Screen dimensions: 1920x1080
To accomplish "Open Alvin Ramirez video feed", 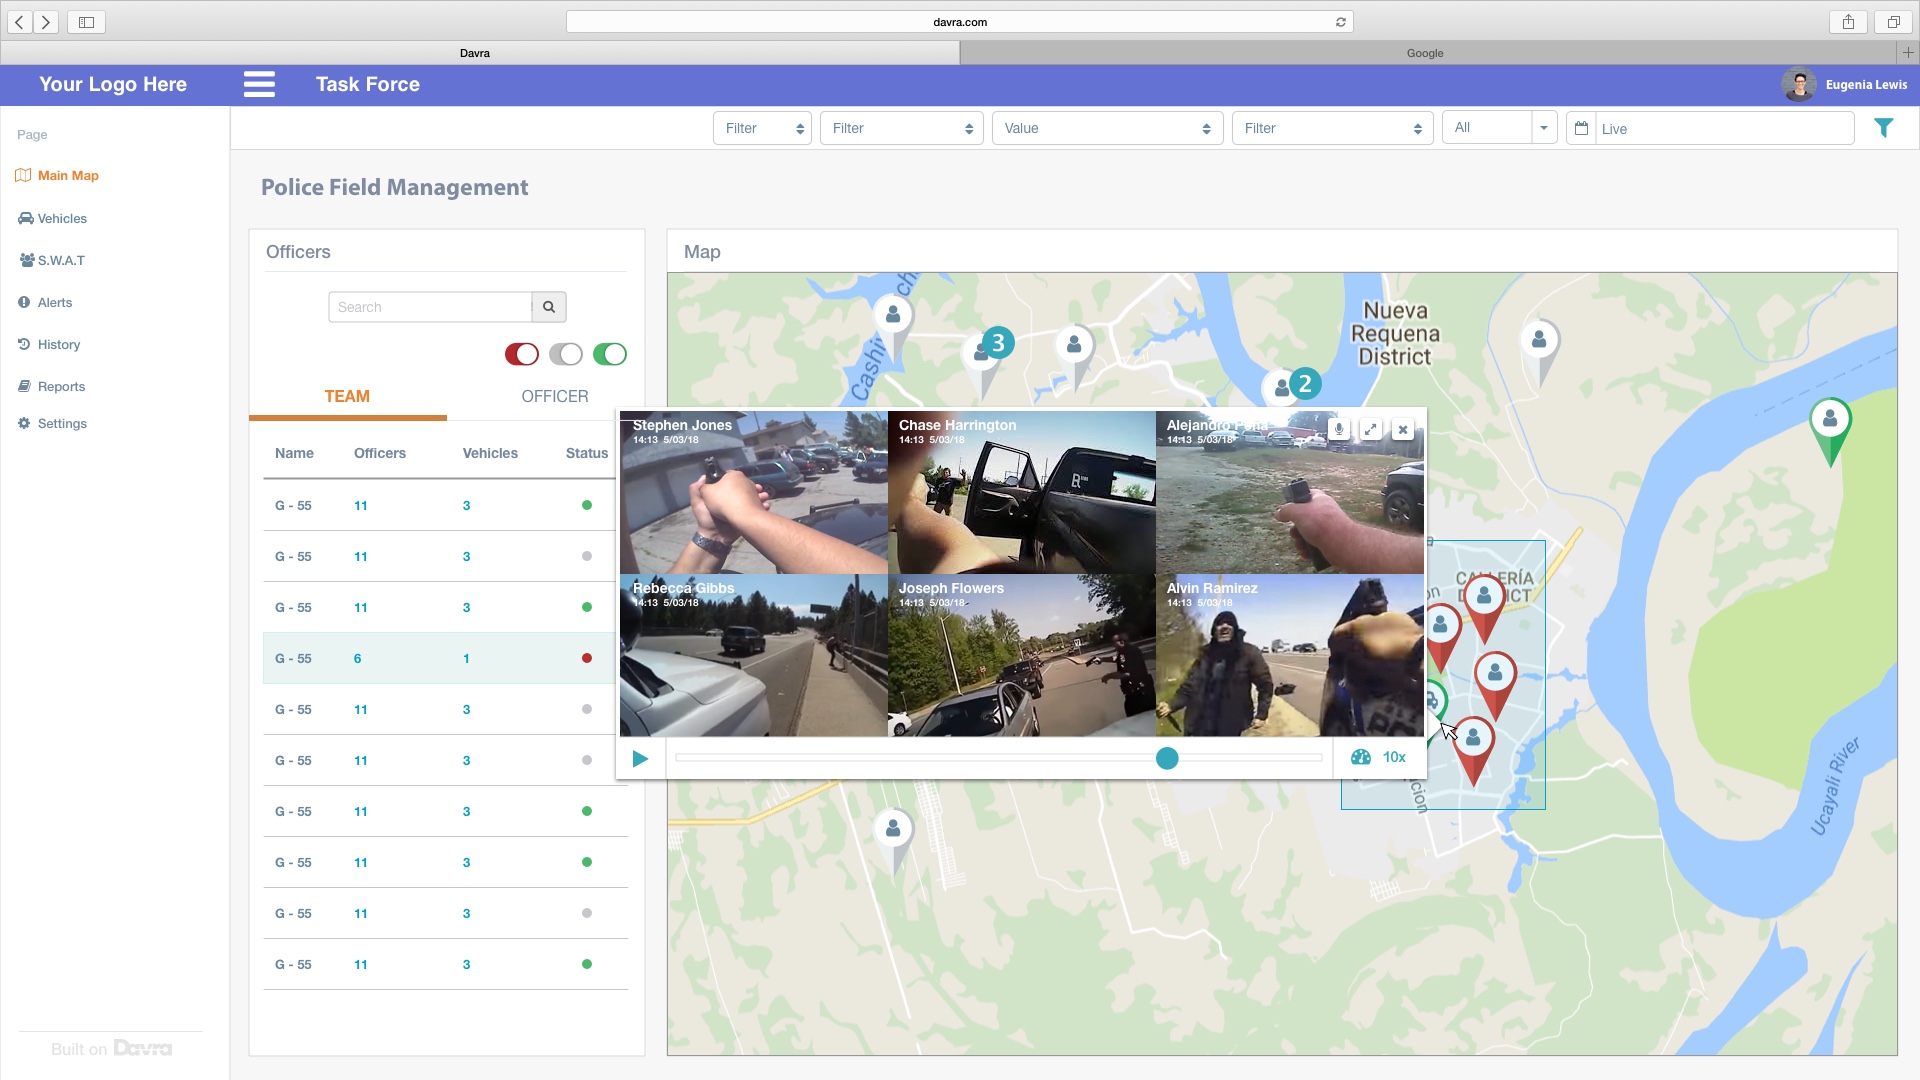I will pyautogui.click(x=1290, y=655).
